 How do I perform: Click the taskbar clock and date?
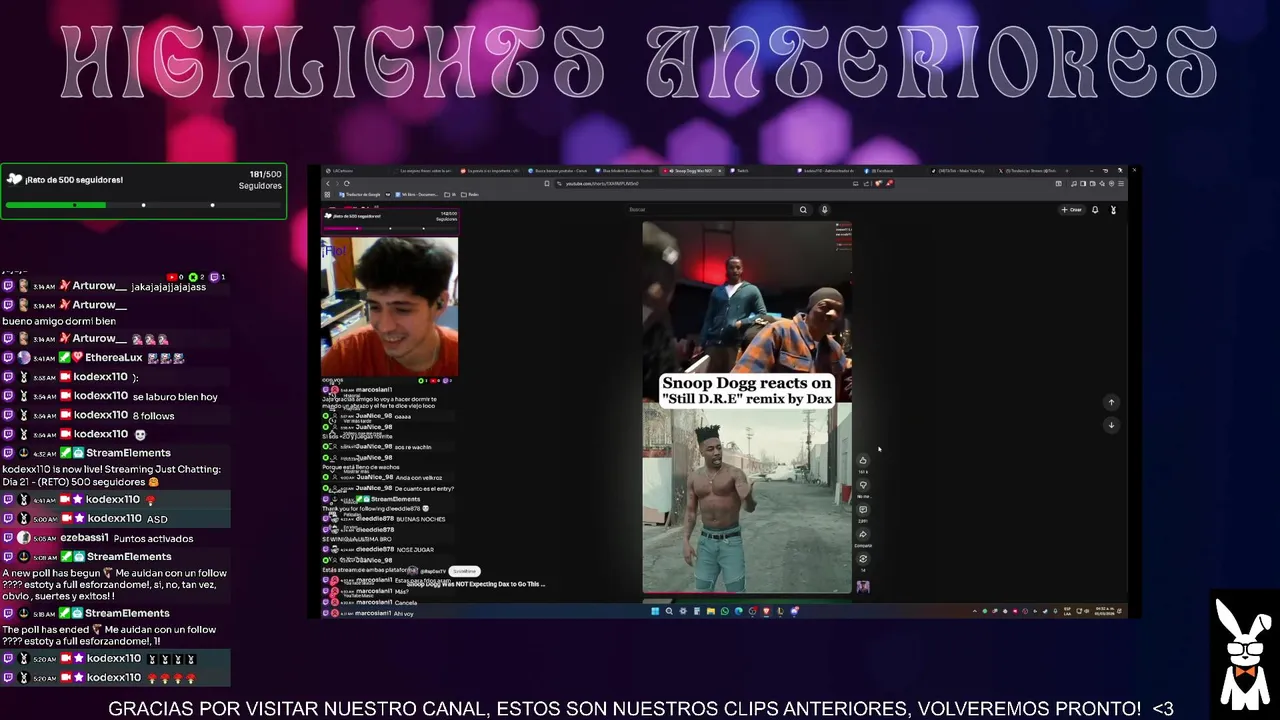pyautogui.click(x=1106, y=611)
